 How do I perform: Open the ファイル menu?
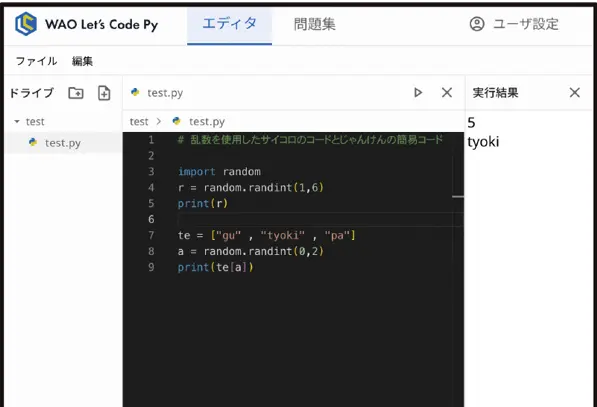[37, 61]
